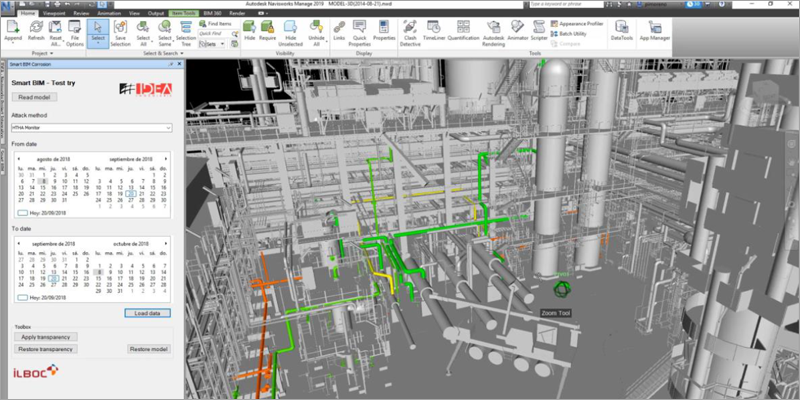Open Batch Utility
Screen dimensions: 800x400
coord(569,34)
